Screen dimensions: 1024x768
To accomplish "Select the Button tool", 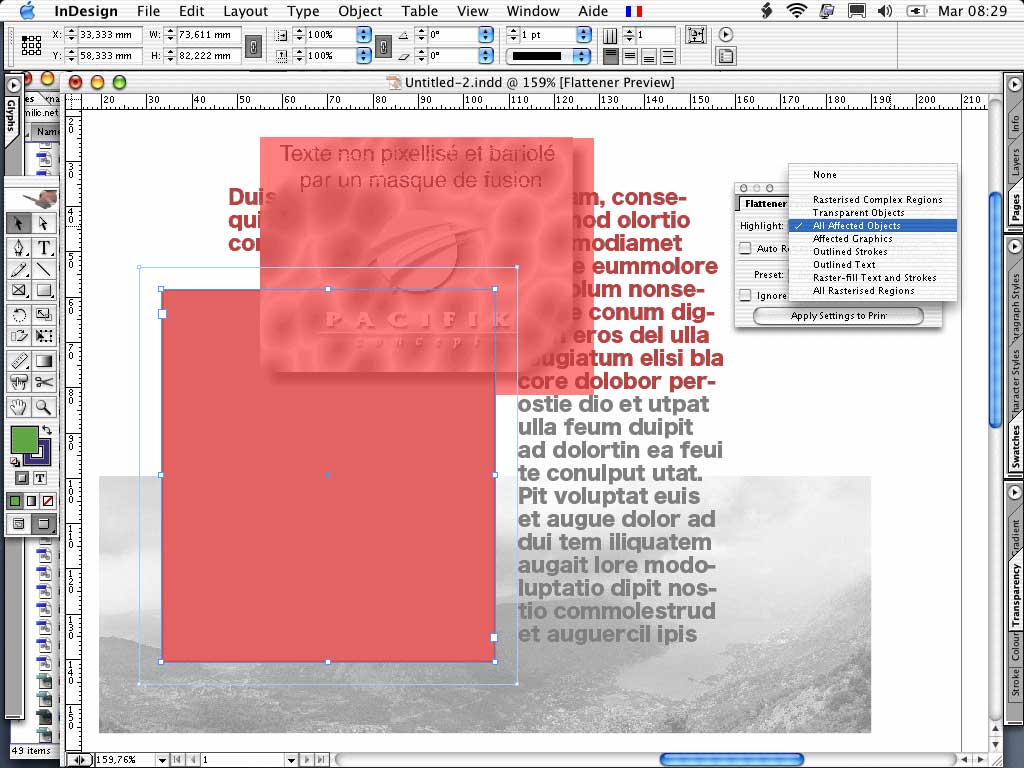I will [19, 382].
